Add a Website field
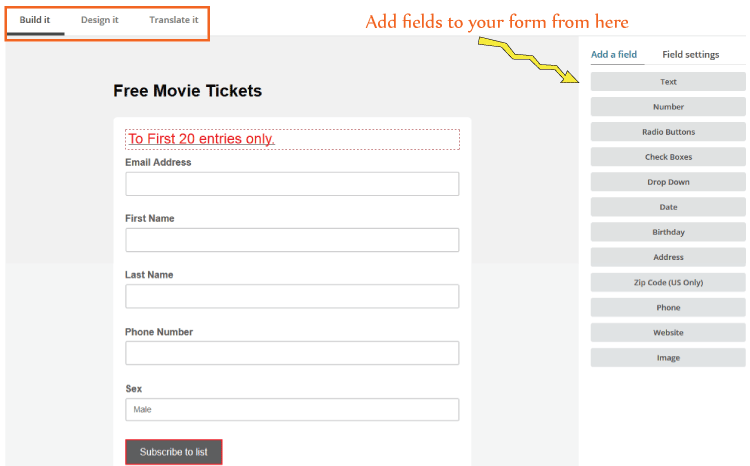The width and height of the screenshot is (750, 466). tap(668, 333)
